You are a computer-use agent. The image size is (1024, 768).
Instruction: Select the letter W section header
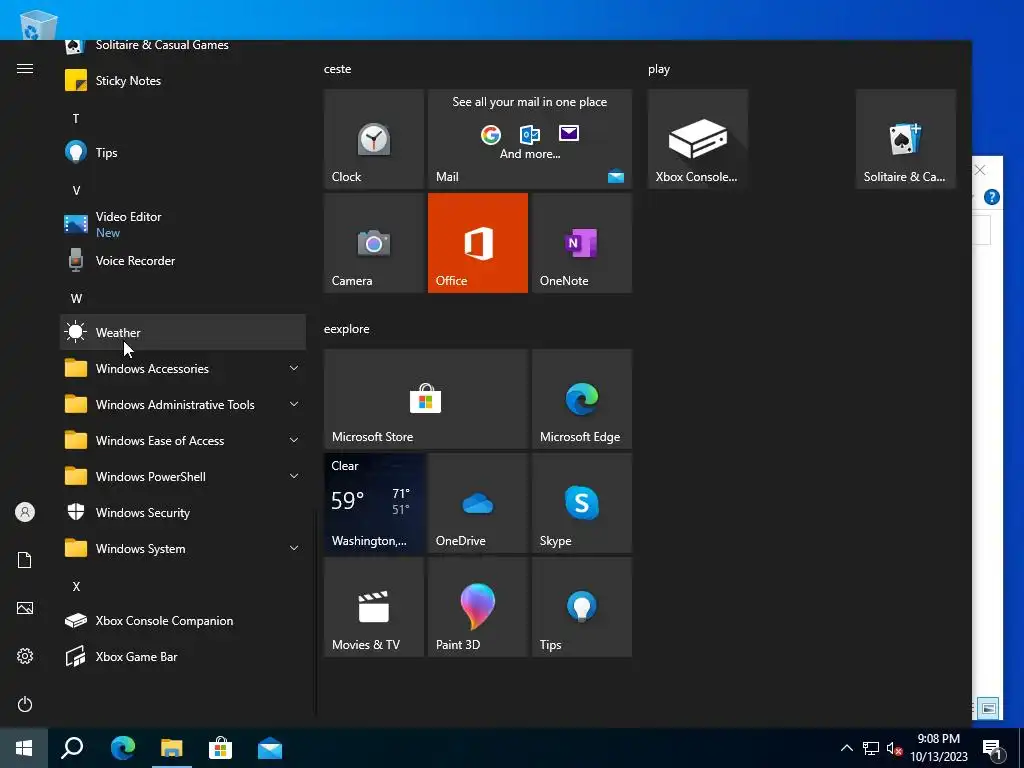[76, 298]
